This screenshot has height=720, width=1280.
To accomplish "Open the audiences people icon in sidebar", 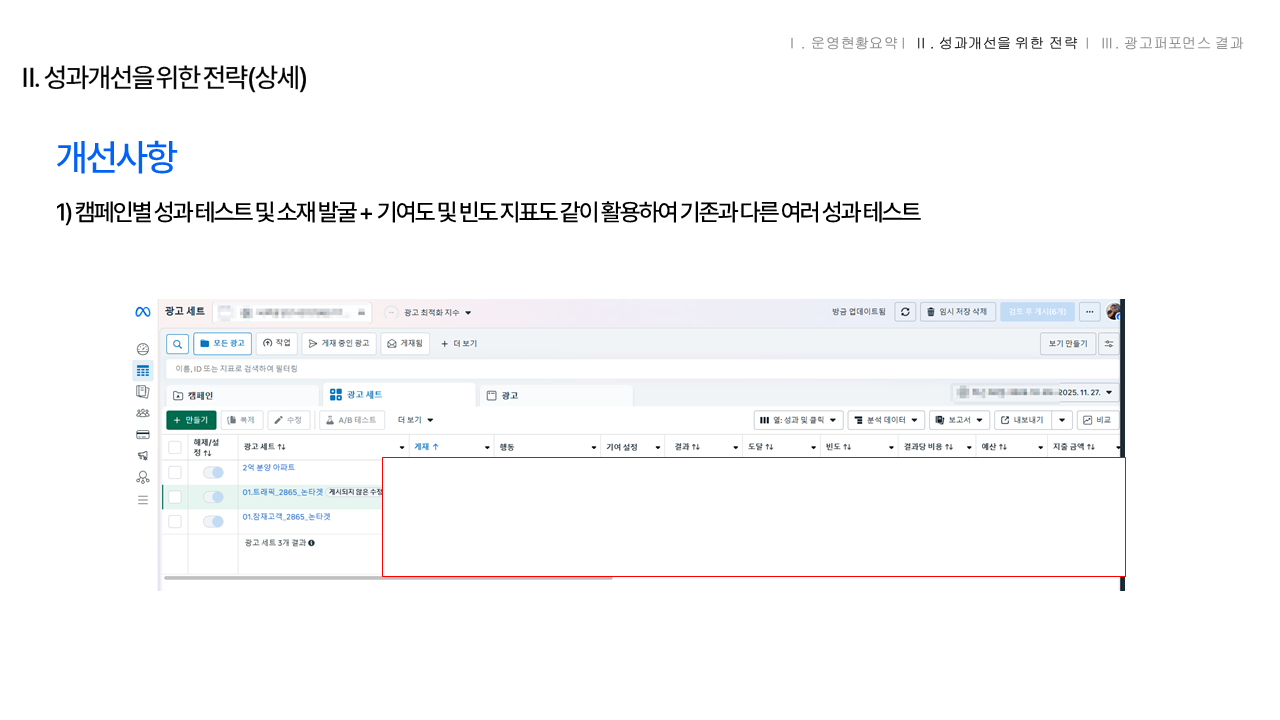I will tap(142, 413).
